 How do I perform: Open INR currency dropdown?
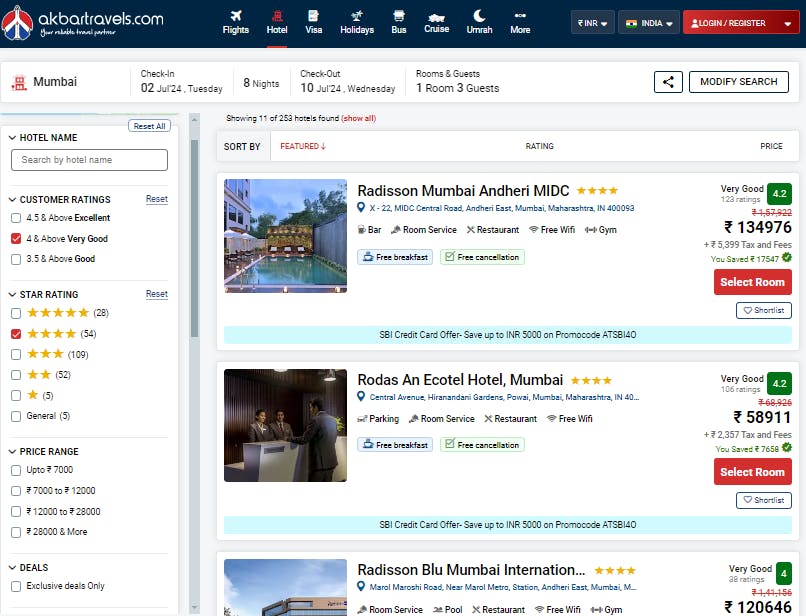[592, 23]
